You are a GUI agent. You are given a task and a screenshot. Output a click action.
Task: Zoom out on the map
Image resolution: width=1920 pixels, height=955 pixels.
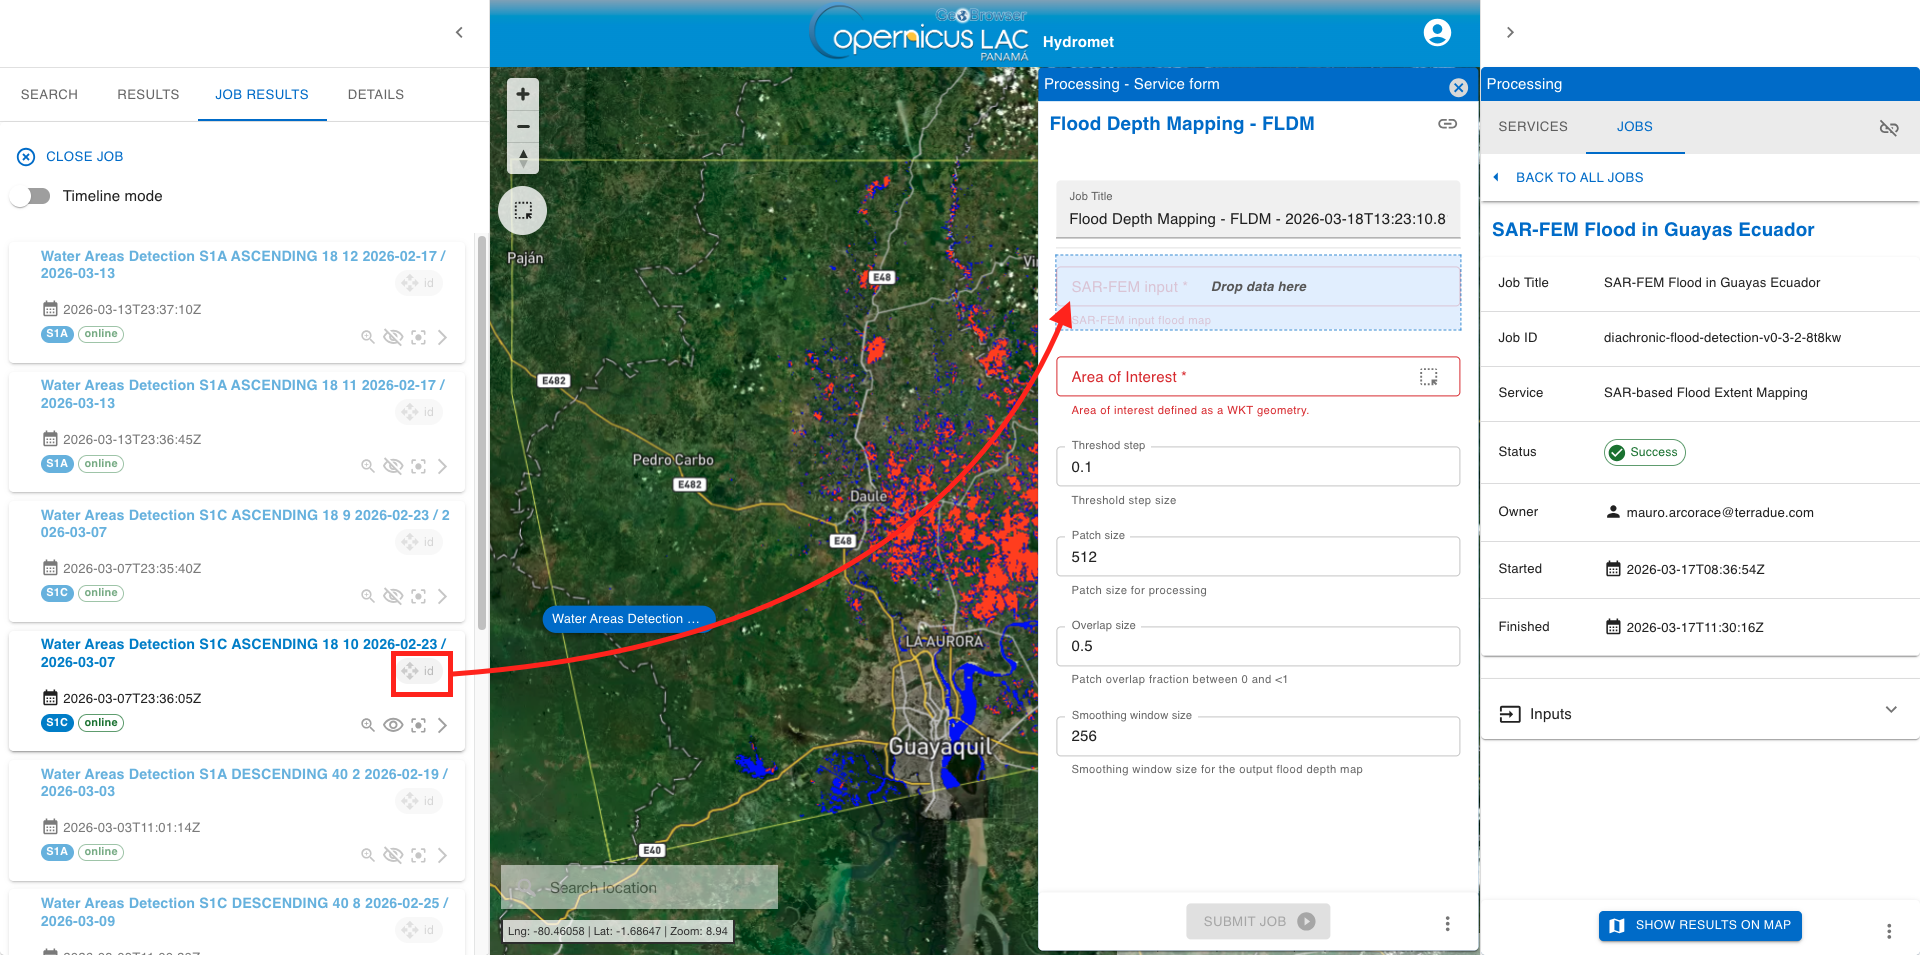tap(522, 126)
